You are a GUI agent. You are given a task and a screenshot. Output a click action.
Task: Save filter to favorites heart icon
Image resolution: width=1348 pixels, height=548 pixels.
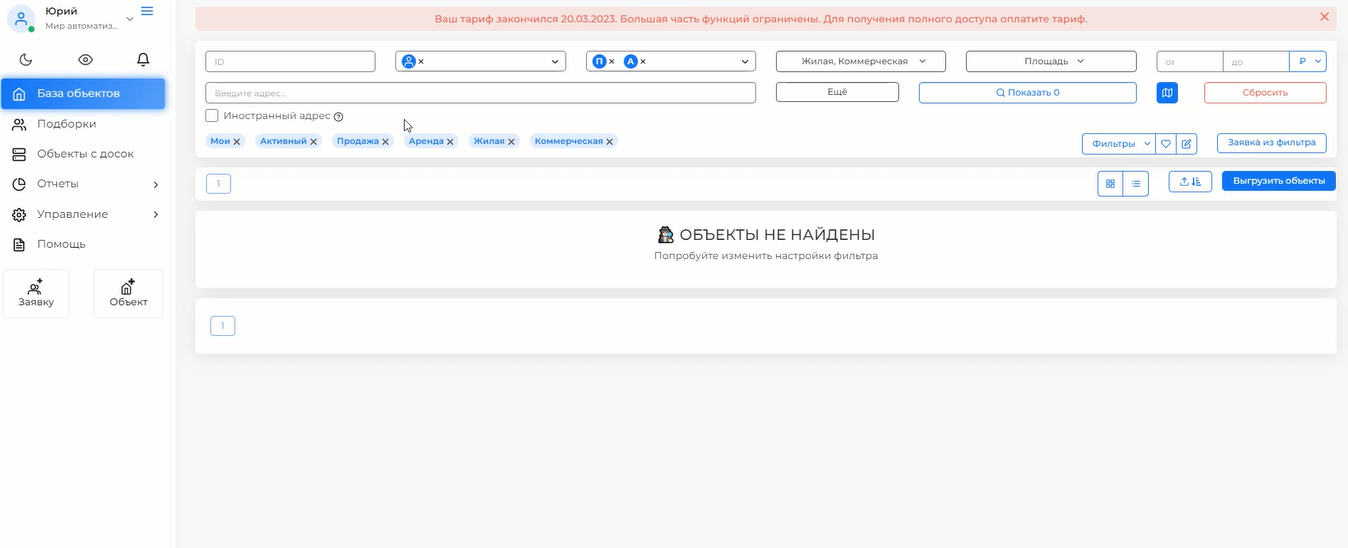tap(1166, 144)
